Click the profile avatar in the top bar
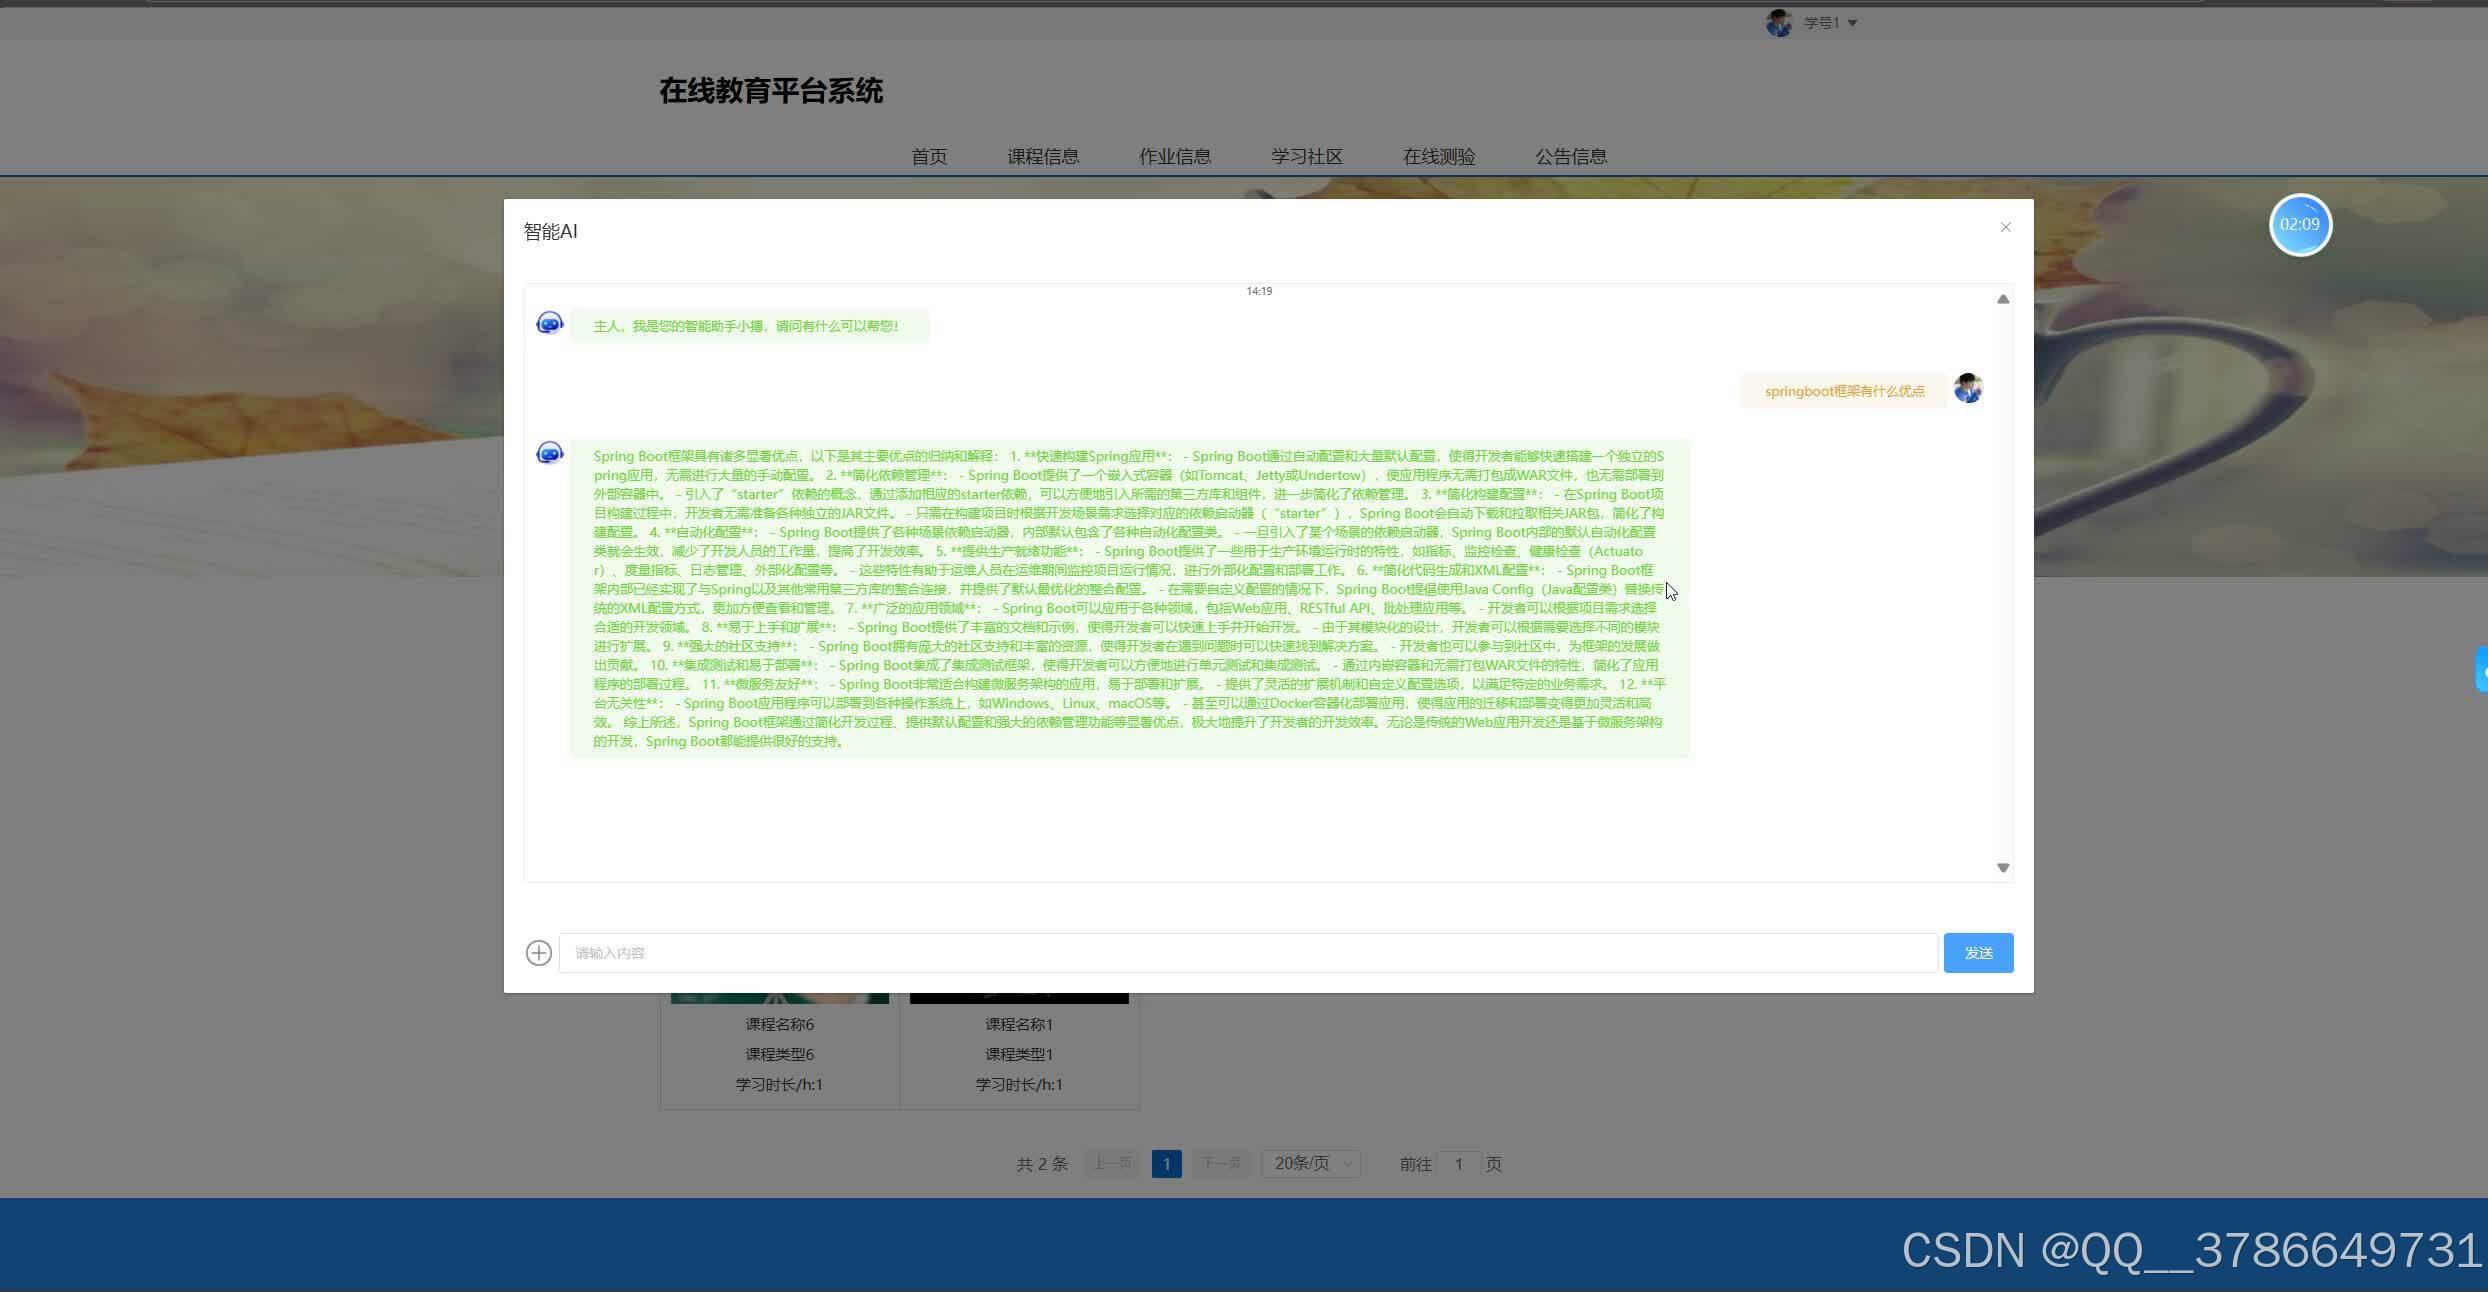Image resolution: width=2488 pixels, height=1292 pixels. tap(1778, 22)
